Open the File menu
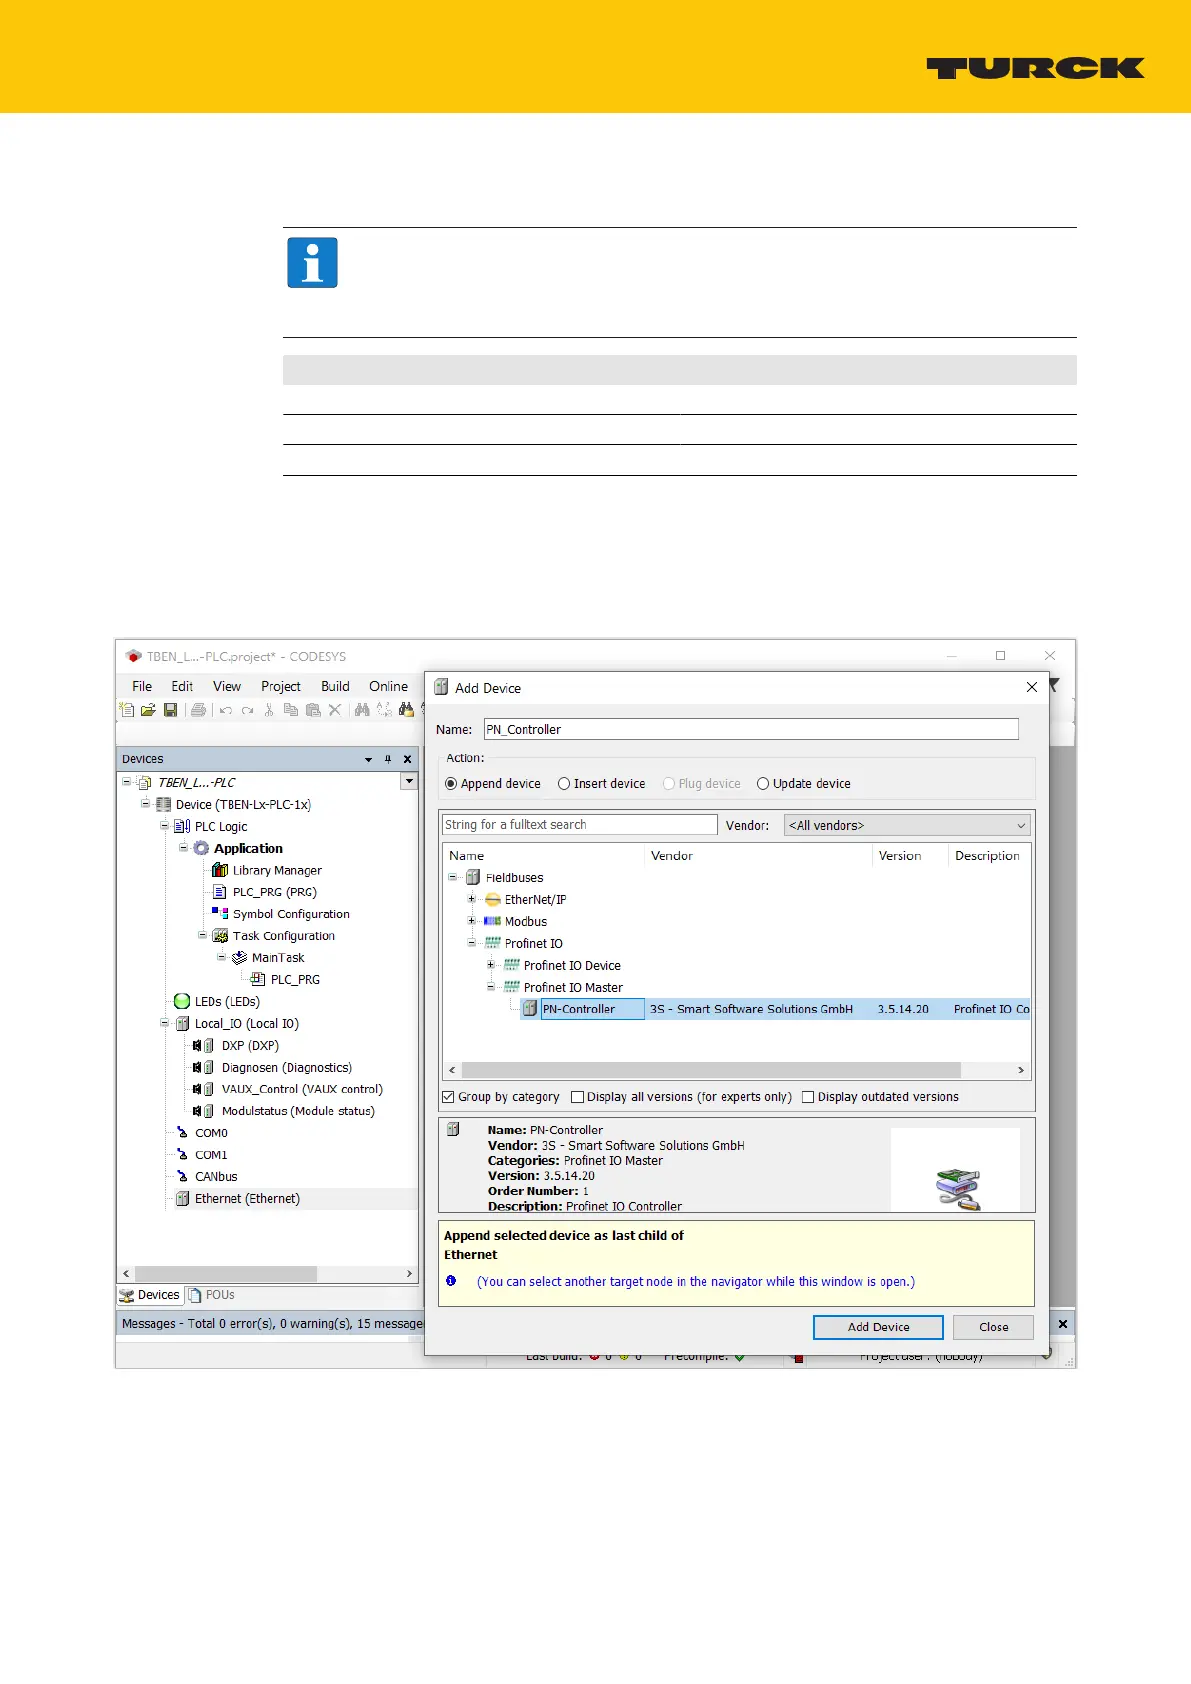The height and width of the screenshot is (1684, 1191). pos(142,686)
